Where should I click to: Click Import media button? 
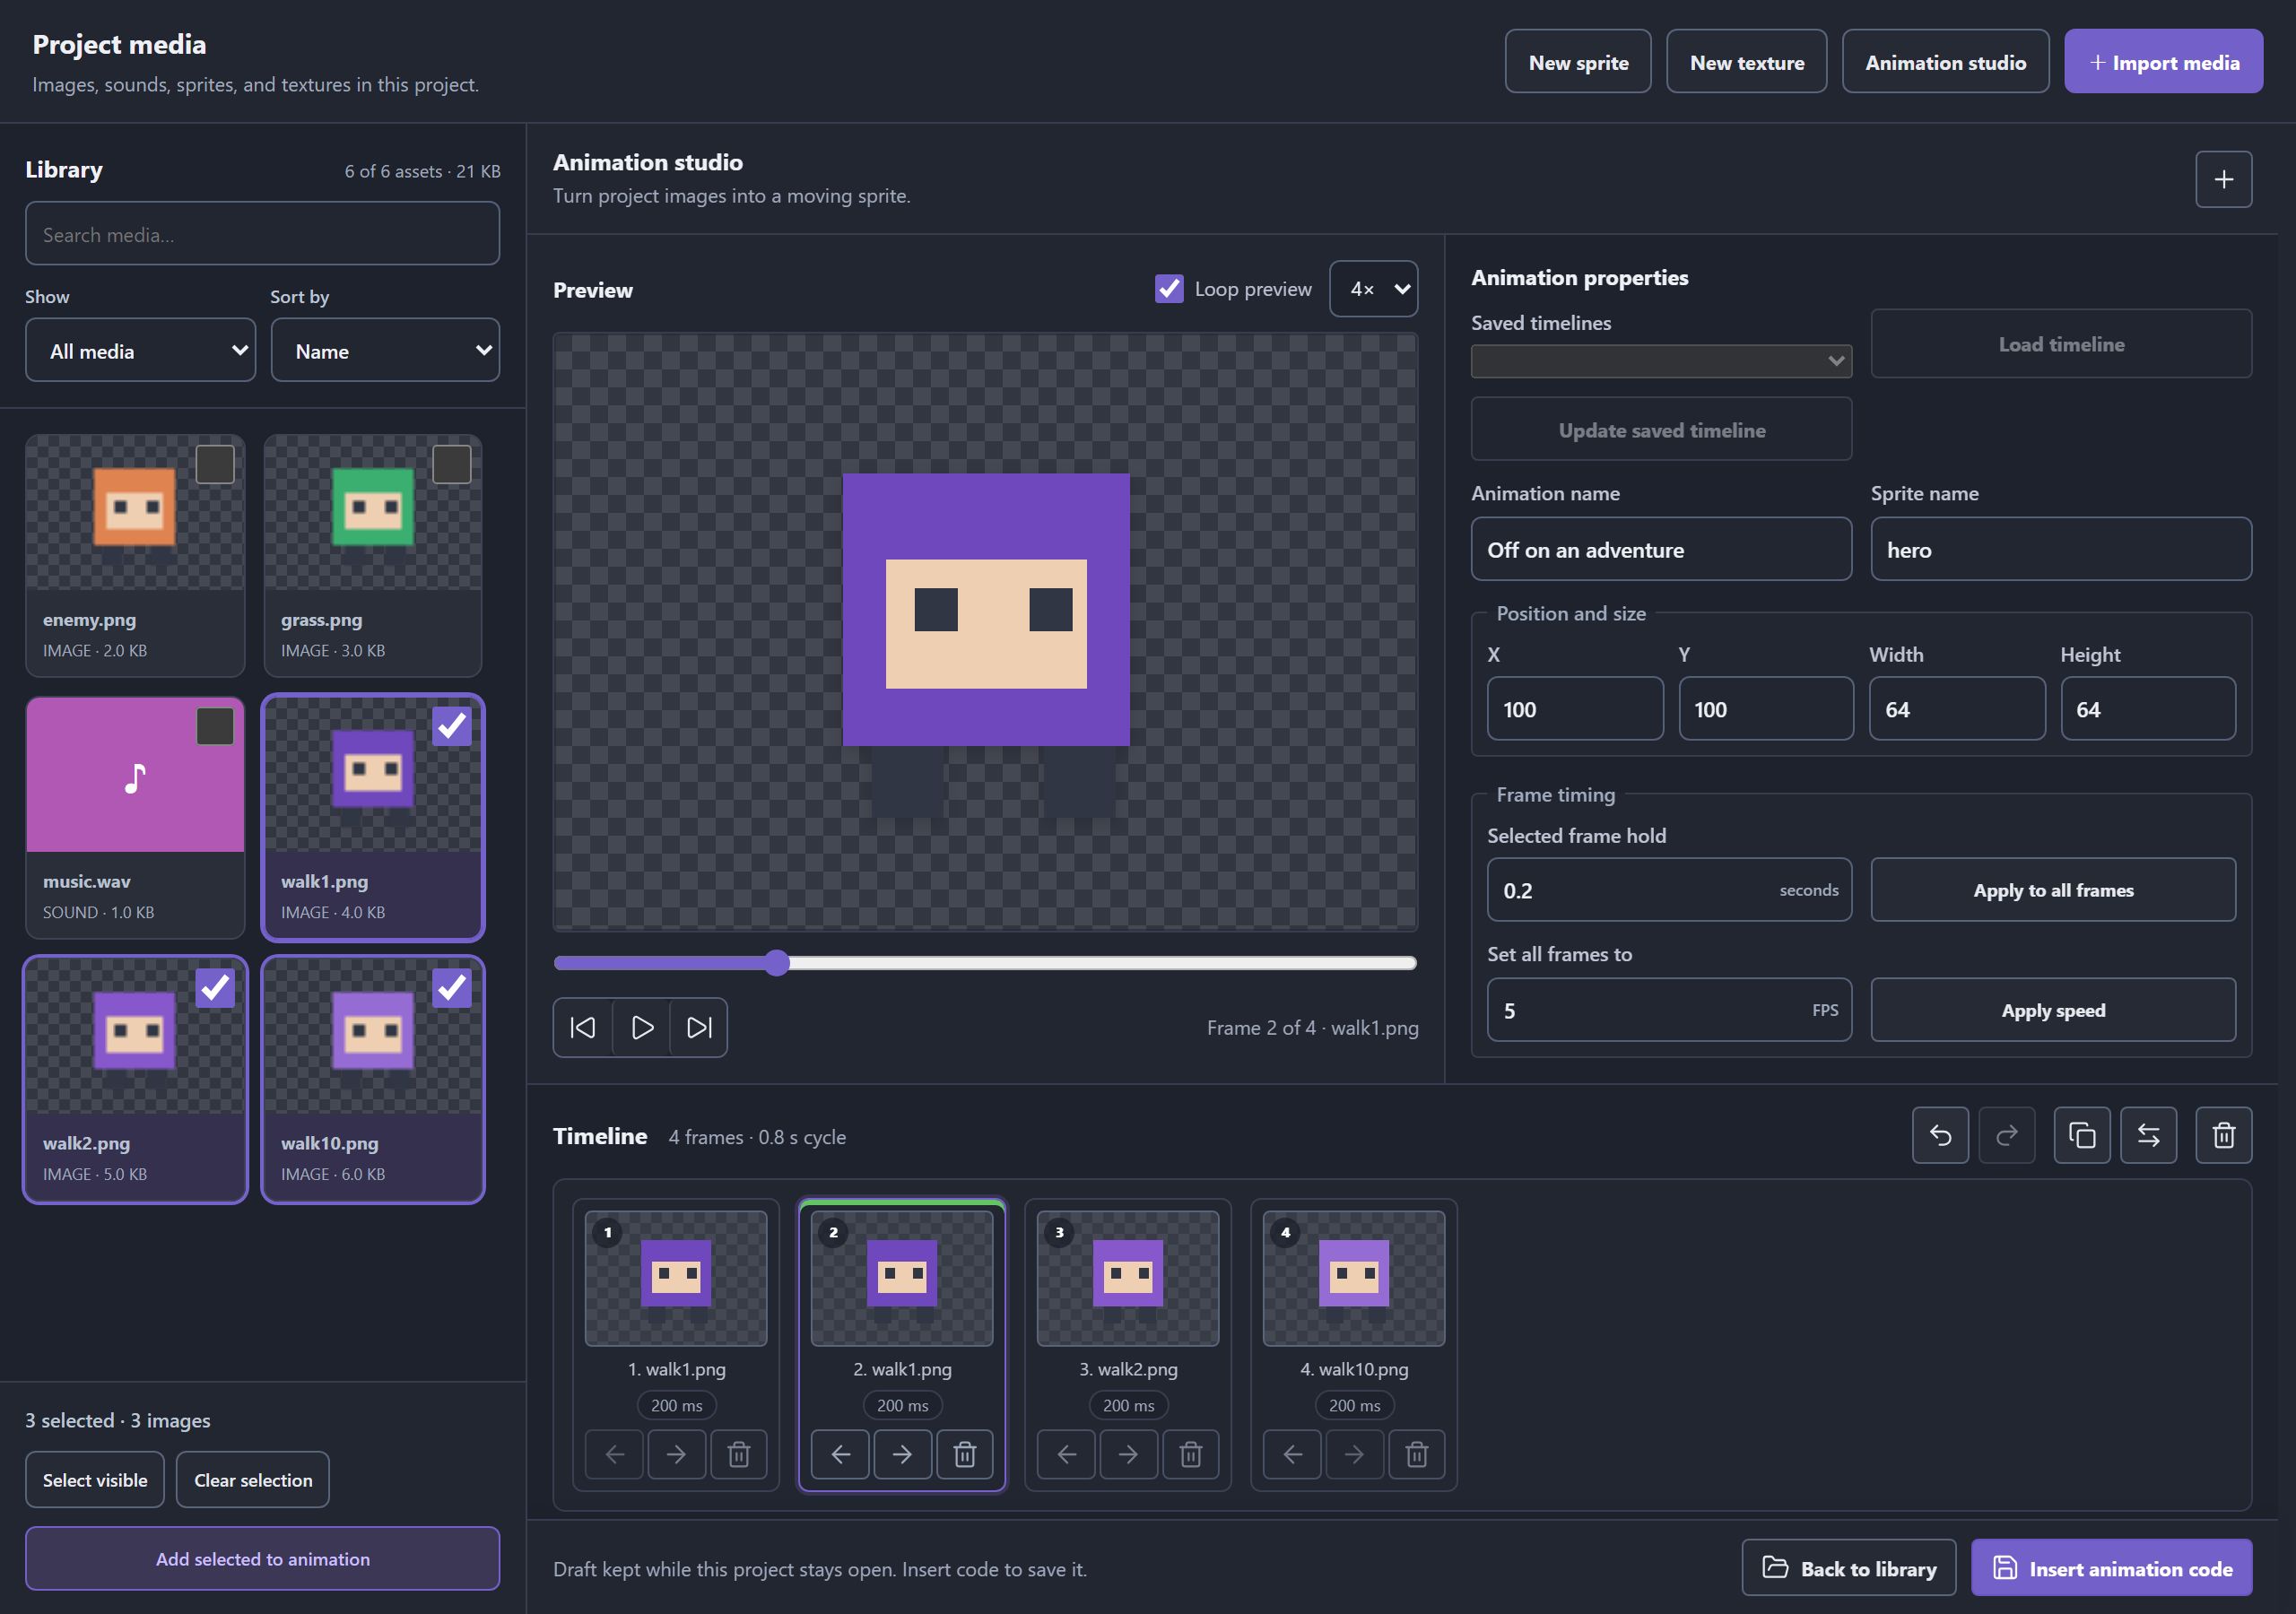pyautogui.click(x=2164, y=62)
